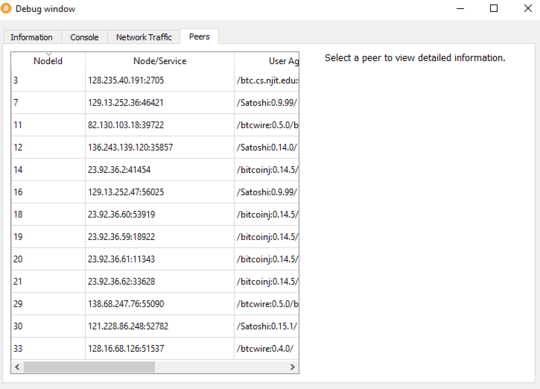The width and height of the screenshot is (540, 389).
Task: Click user agent cell in NodeId 20 row
Action: click(x=267, y=259)
